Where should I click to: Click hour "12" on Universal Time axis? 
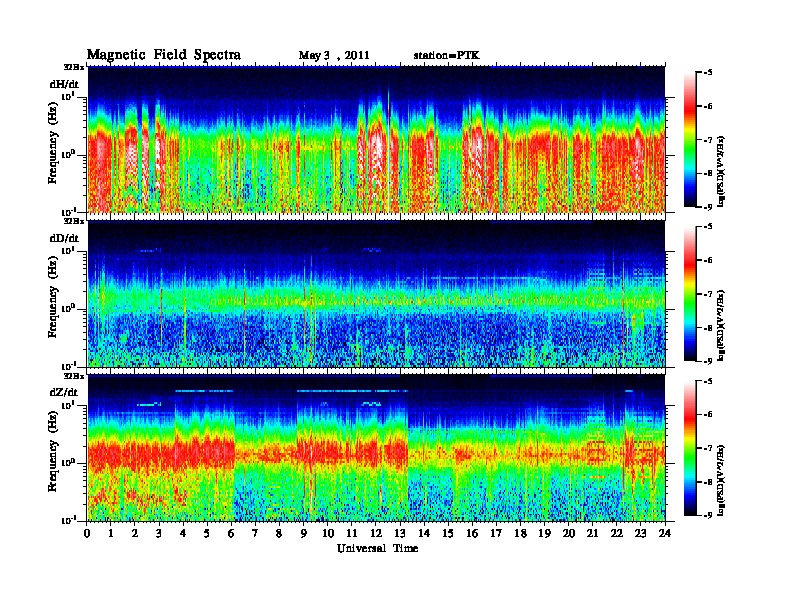coord(375,533)
